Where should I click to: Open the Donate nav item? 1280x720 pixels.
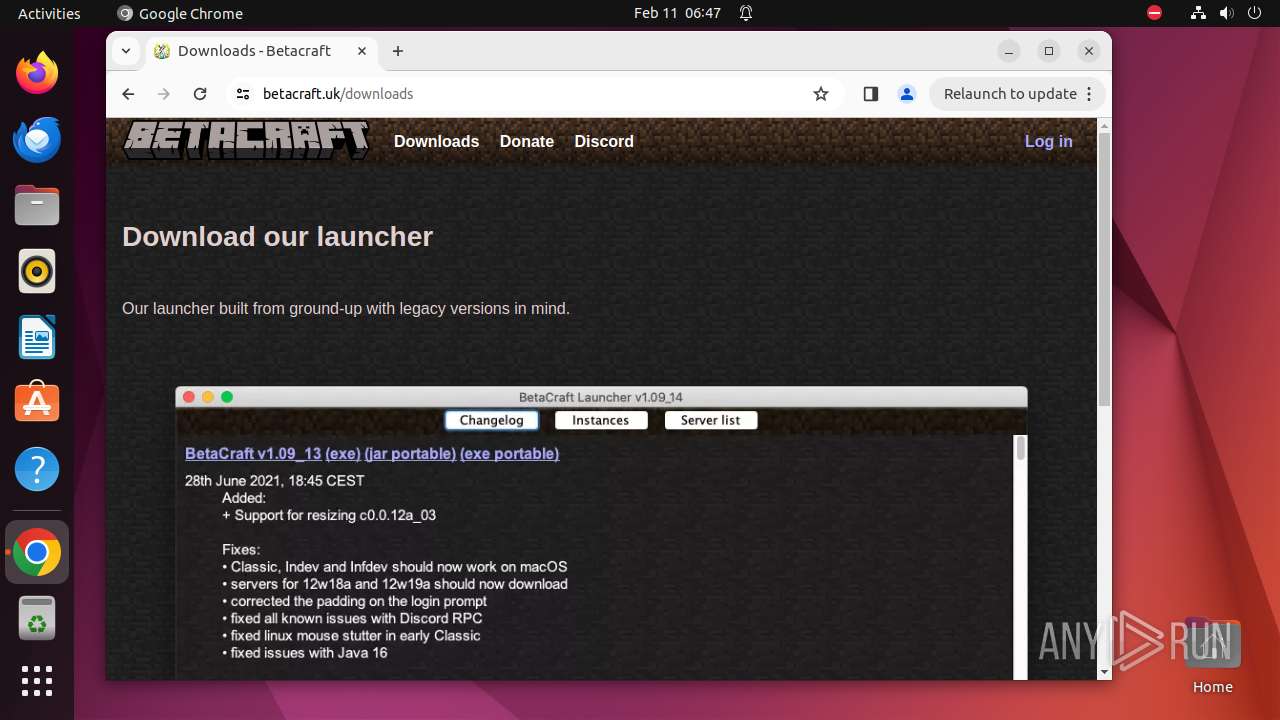527,141
